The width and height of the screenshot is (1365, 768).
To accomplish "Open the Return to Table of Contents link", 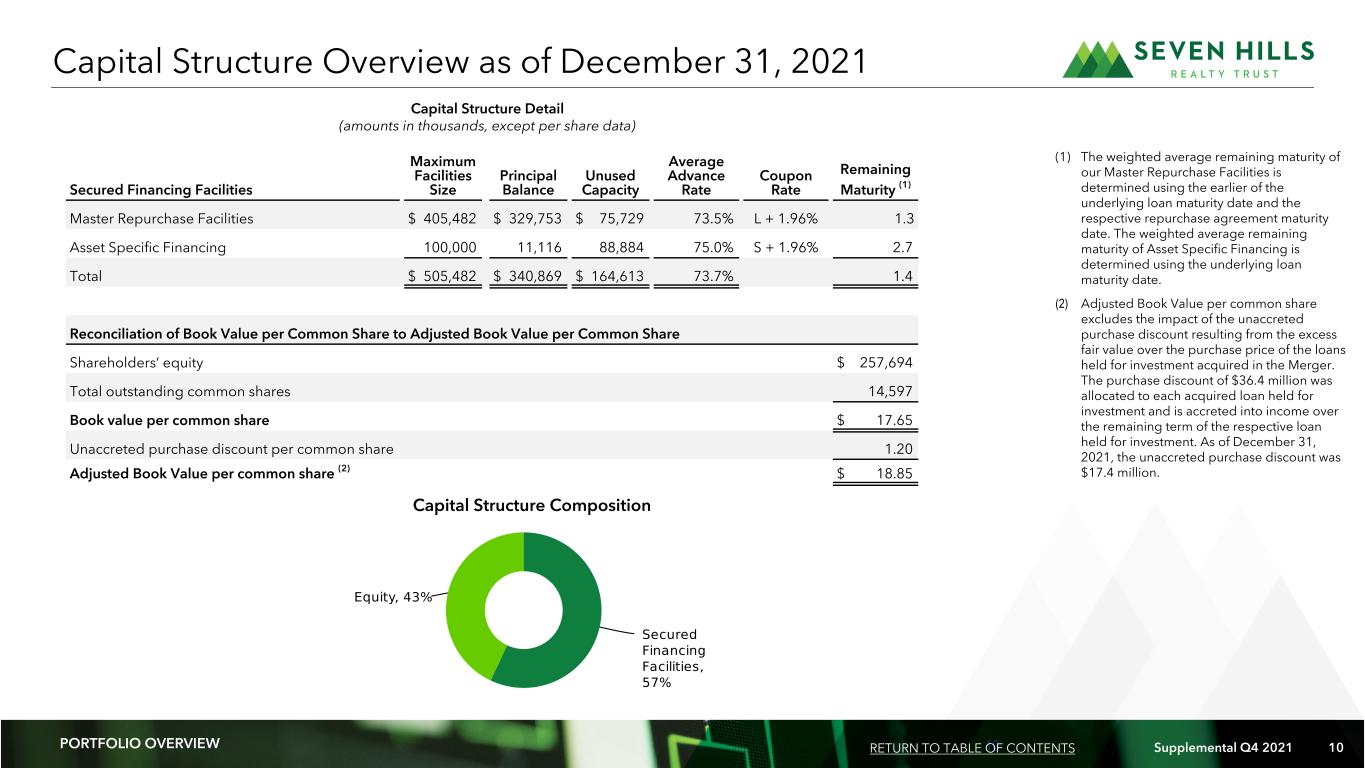I will (972, 748).
